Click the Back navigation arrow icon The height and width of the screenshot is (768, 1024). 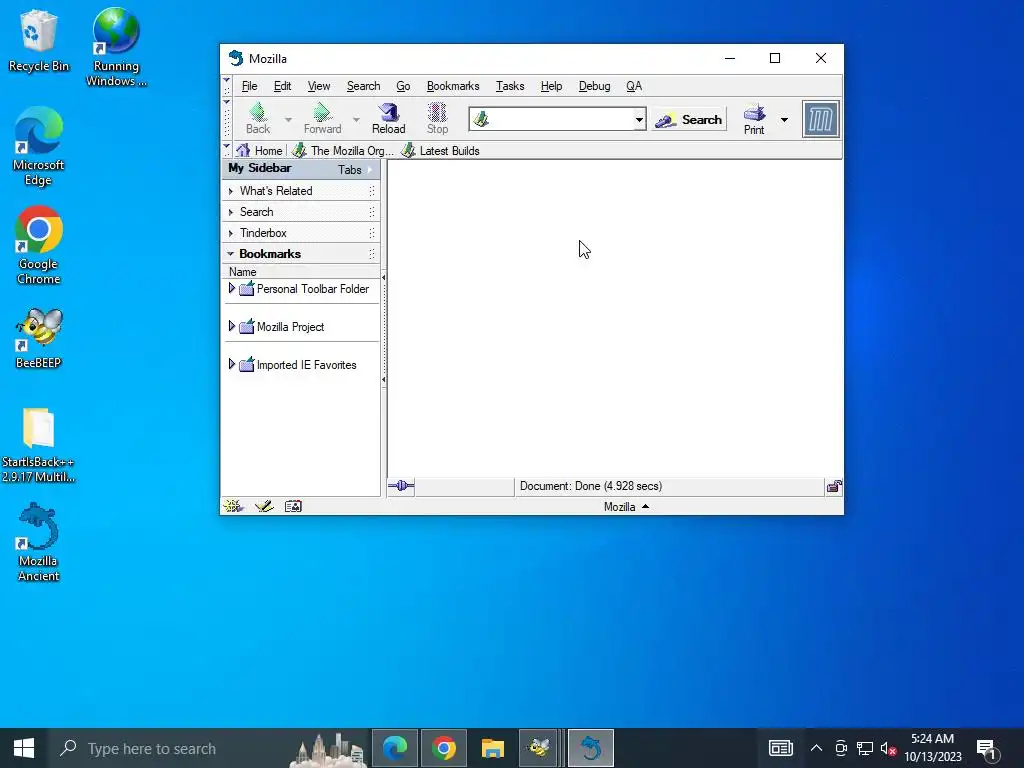point(257,112)
